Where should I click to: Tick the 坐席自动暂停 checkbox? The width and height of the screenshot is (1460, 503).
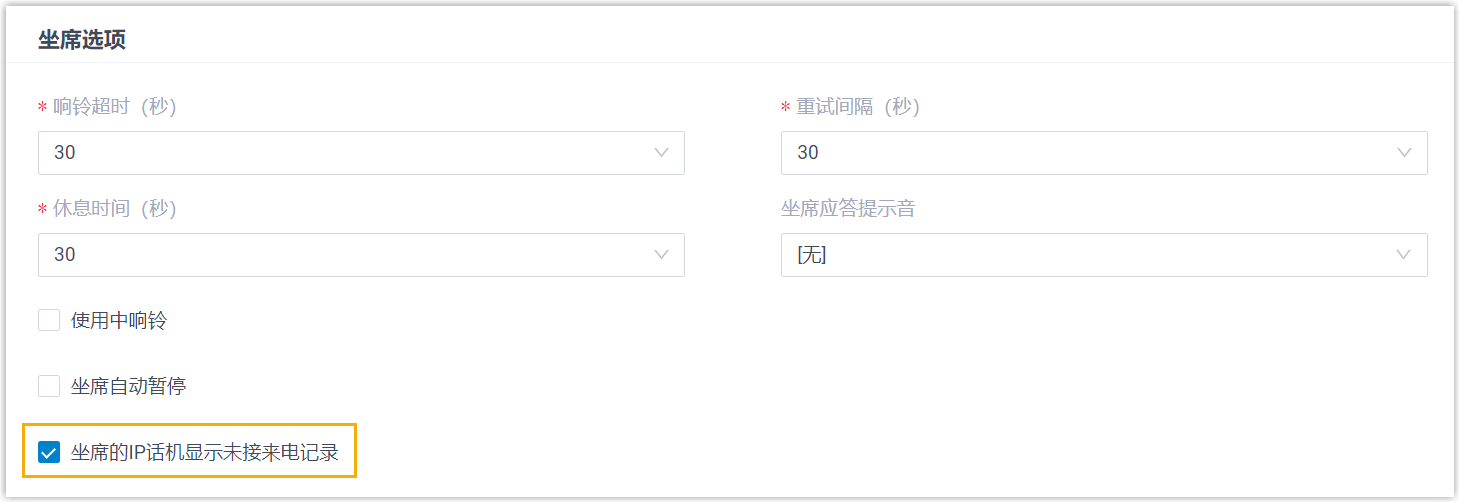click(49, 386)
